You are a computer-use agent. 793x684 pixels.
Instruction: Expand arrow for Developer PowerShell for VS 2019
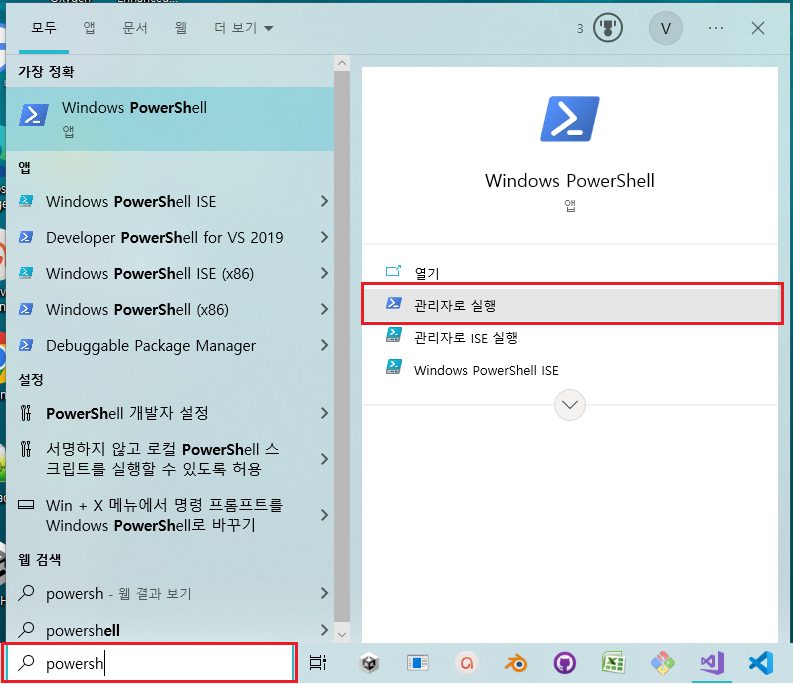pos(324,237)
